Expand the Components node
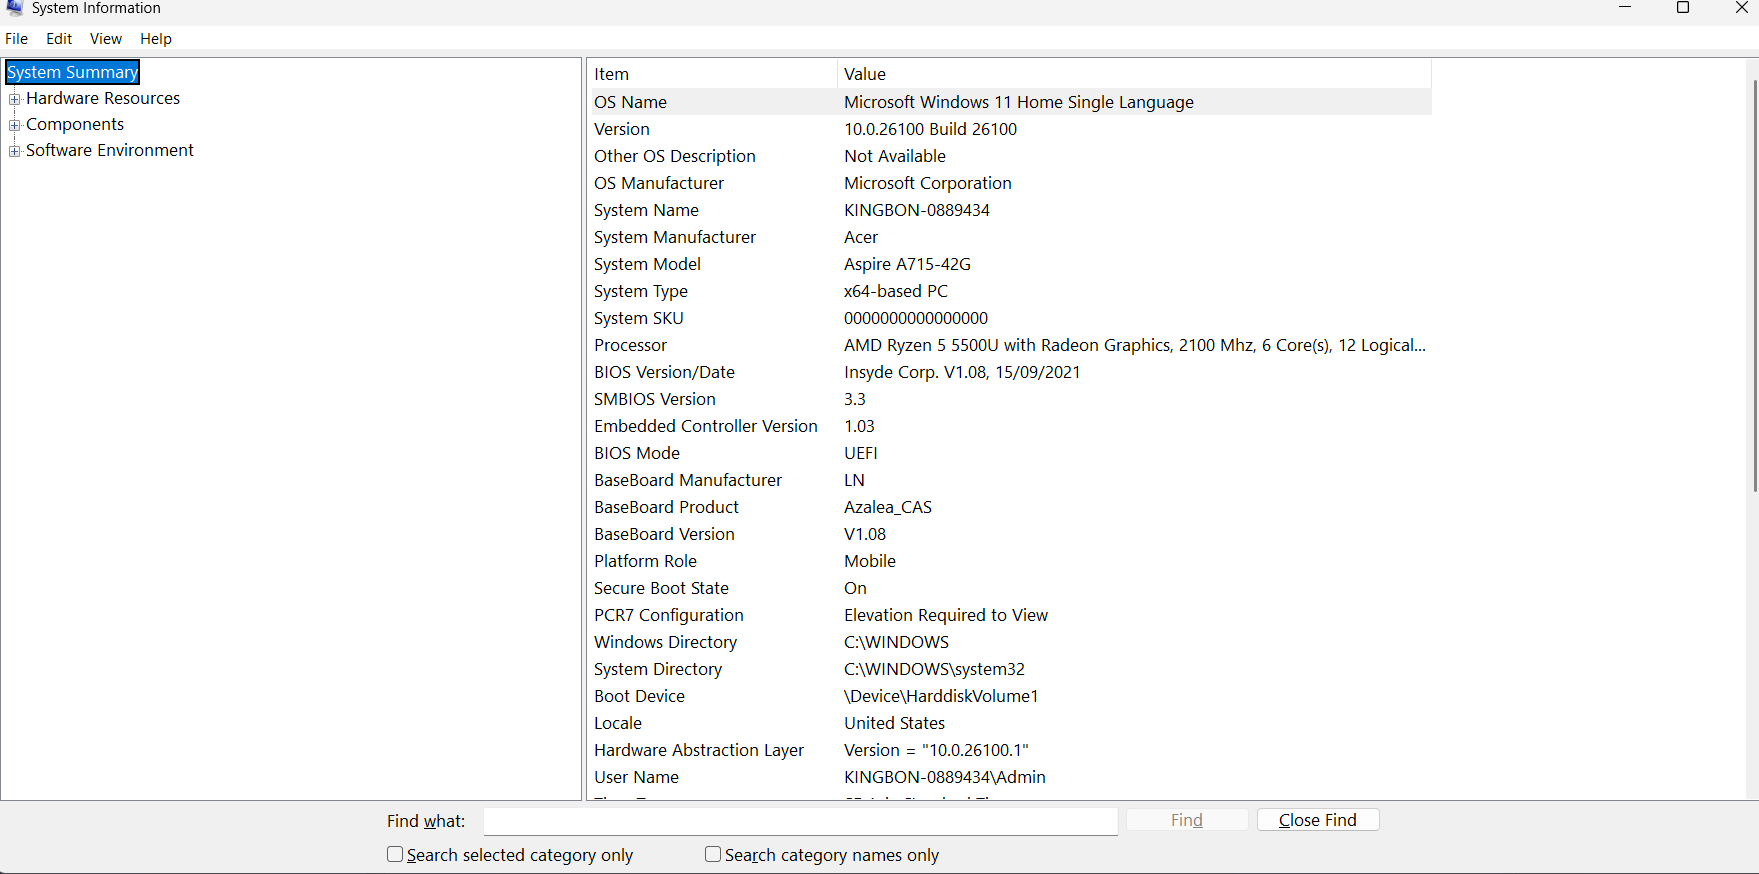Image resolution: width=1759 pixels, height=874 pixels. point(15,125)
